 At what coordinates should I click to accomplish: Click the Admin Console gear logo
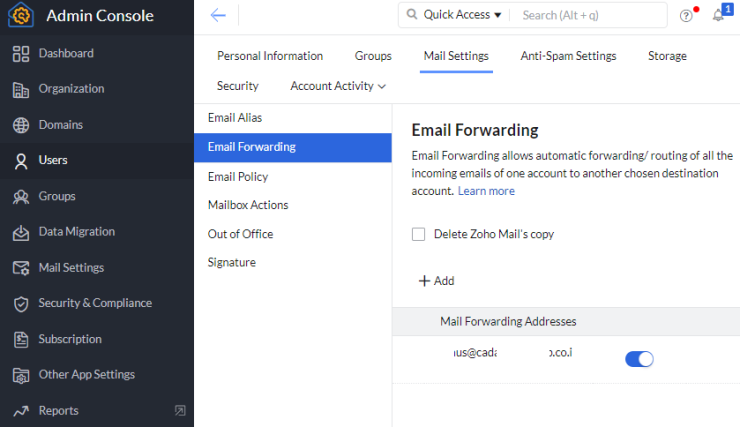click(21, 15)
